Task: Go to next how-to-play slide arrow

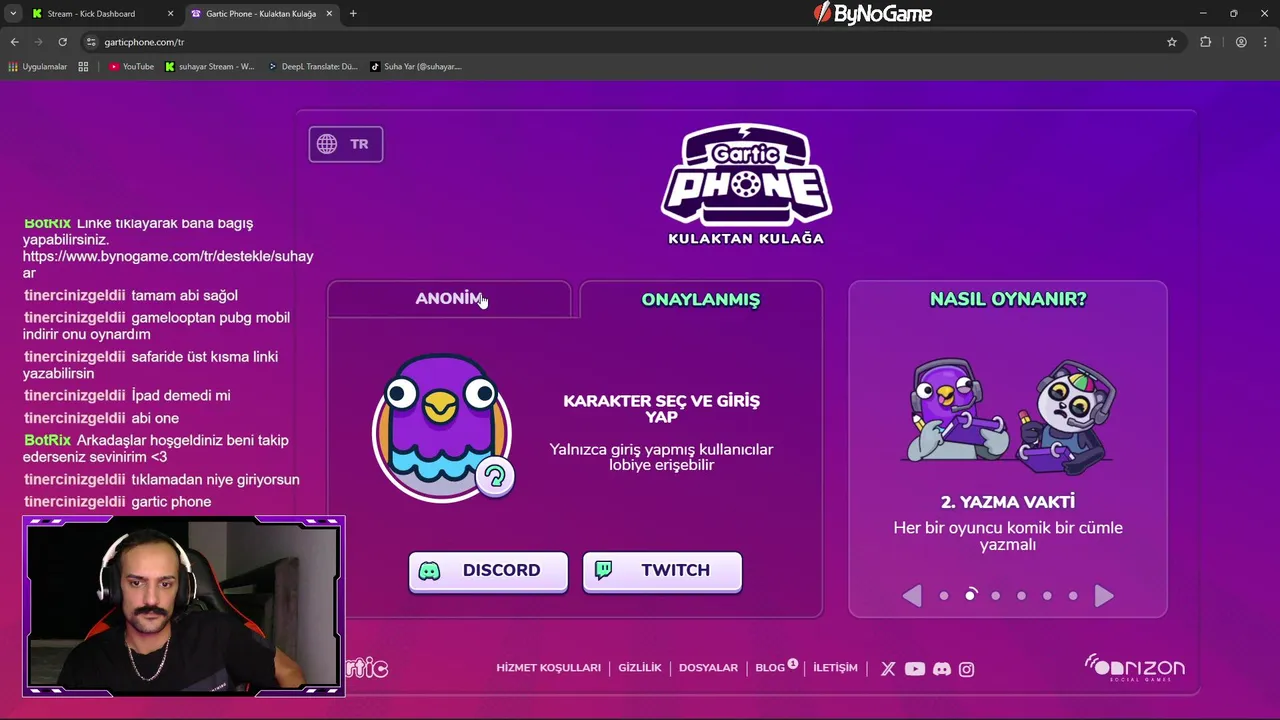Action: [1104, 596]
